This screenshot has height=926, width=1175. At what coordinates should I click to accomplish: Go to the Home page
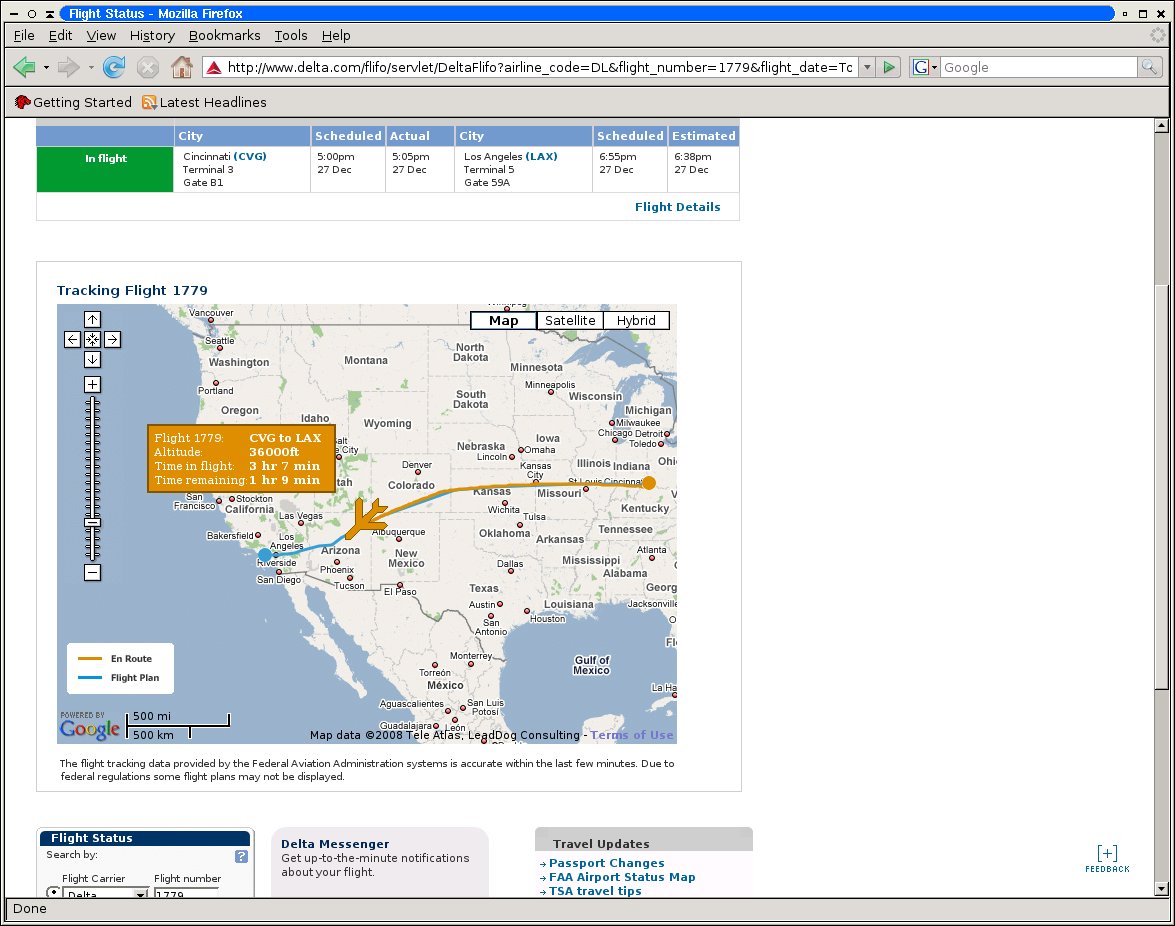181,67
